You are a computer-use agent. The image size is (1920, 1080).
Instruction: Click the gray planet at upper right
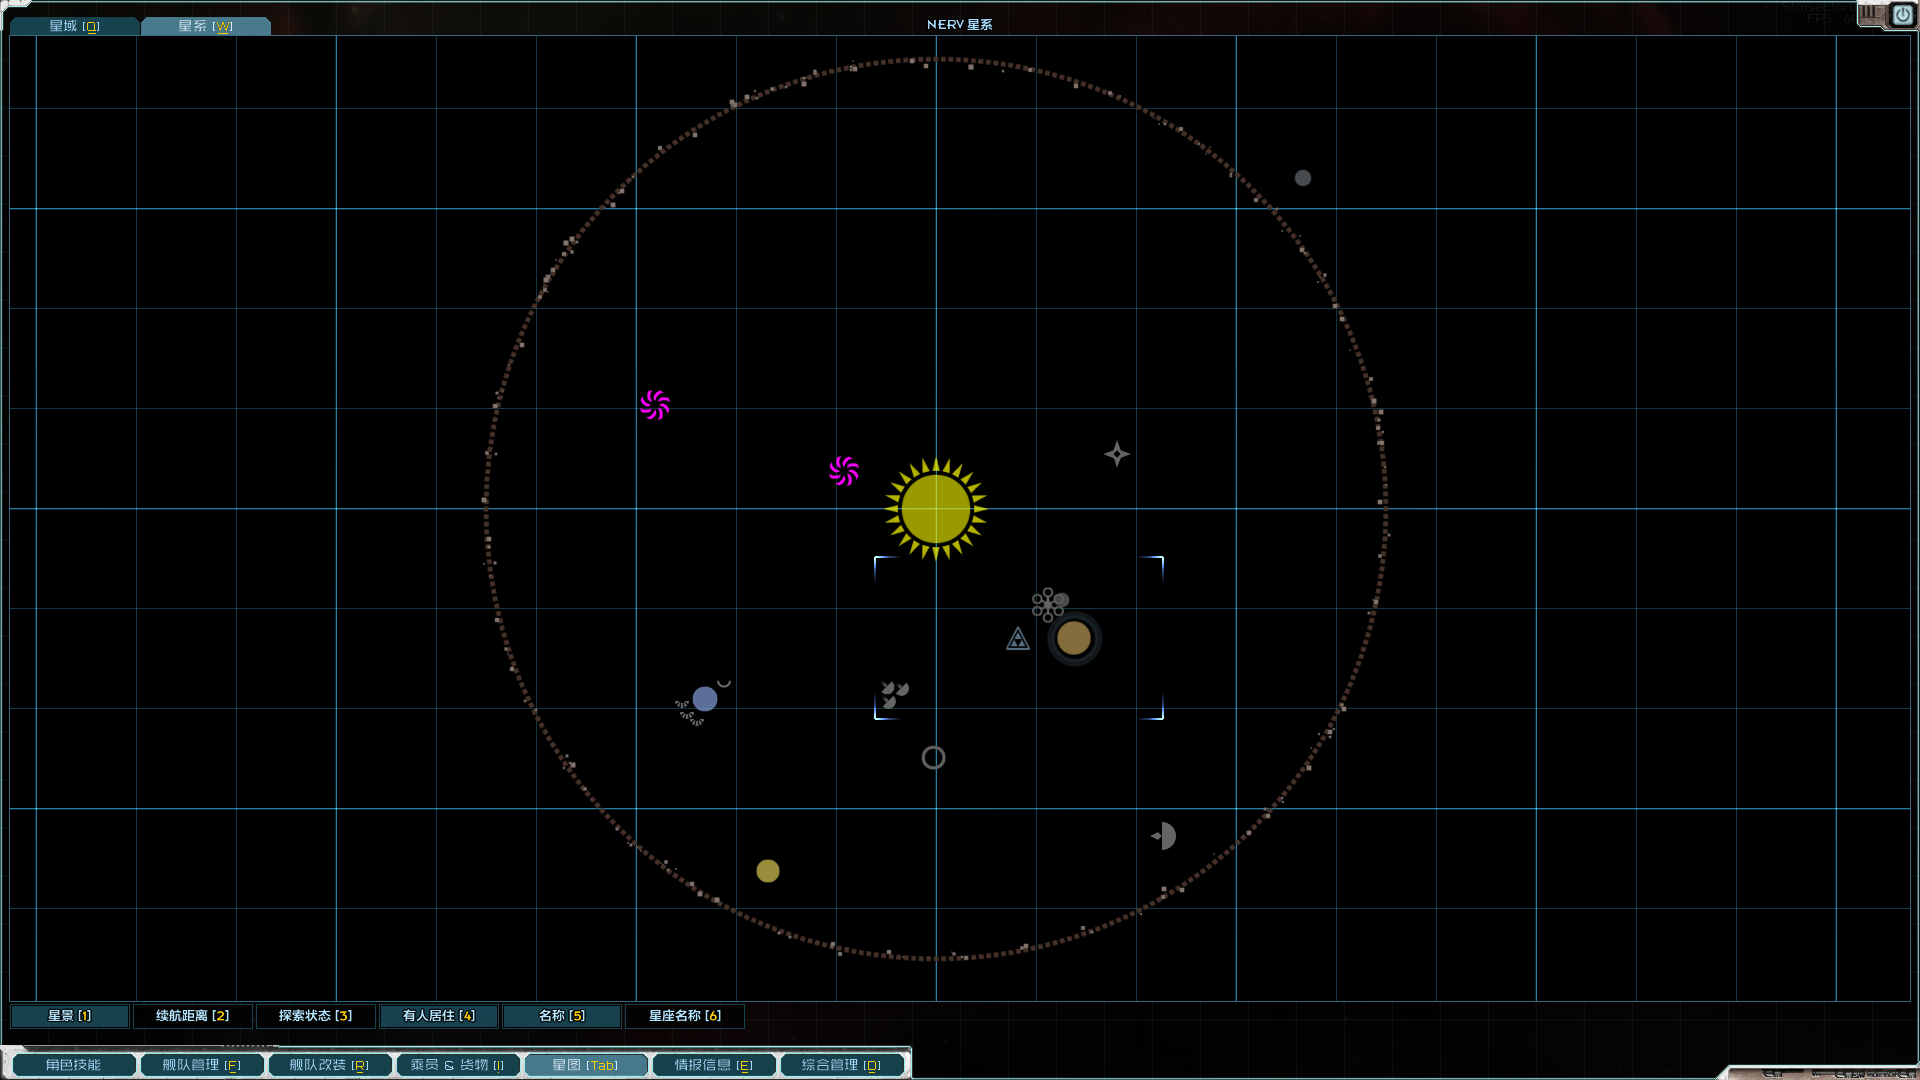[x=1303, y=178]
